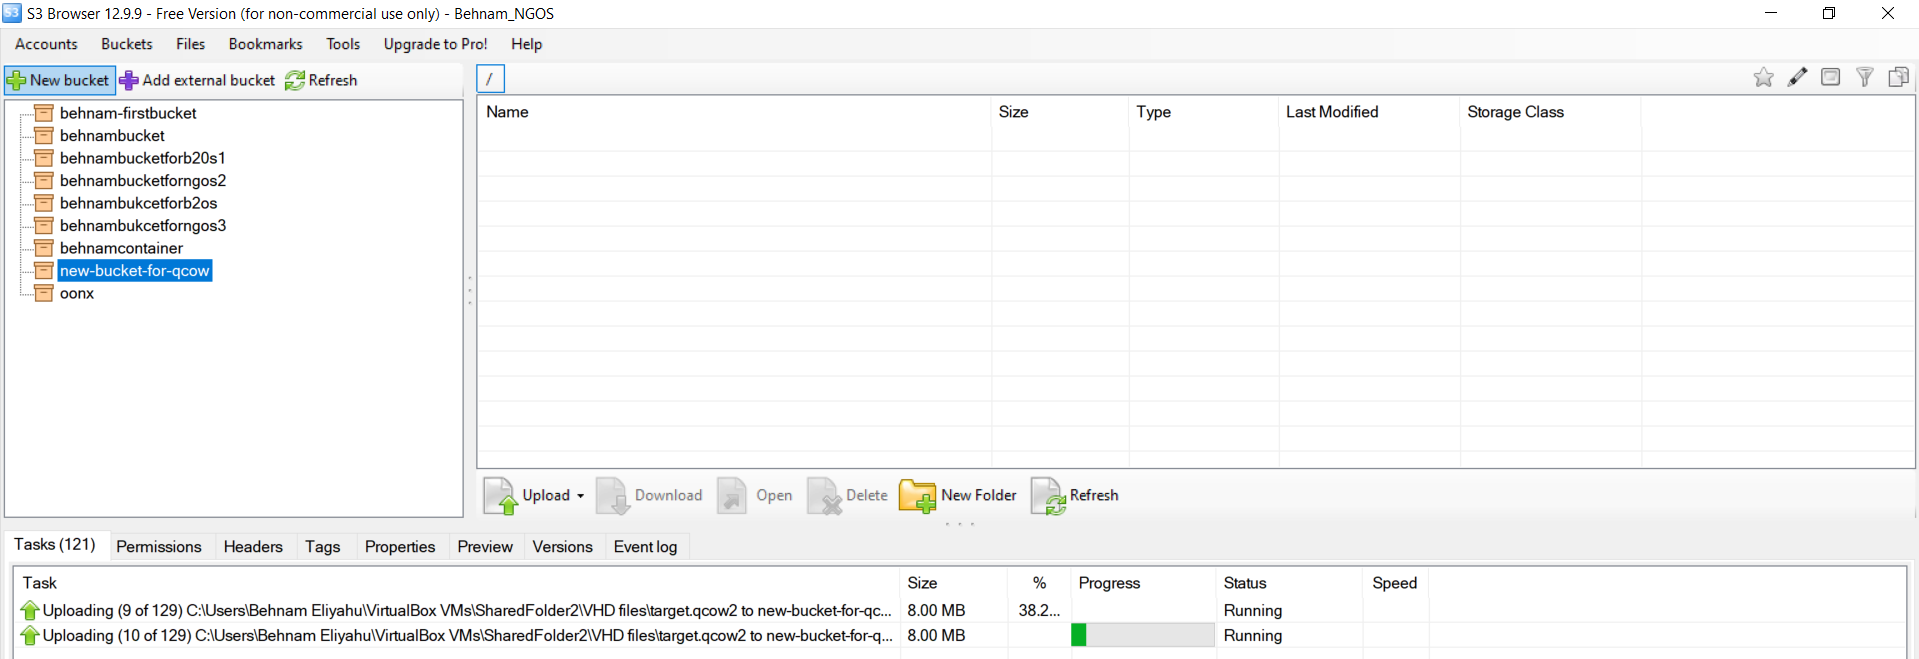The width and height of the screenshot is (1919, 659).
Task: Click the Task column header
Action: click(x=457, y=583)
